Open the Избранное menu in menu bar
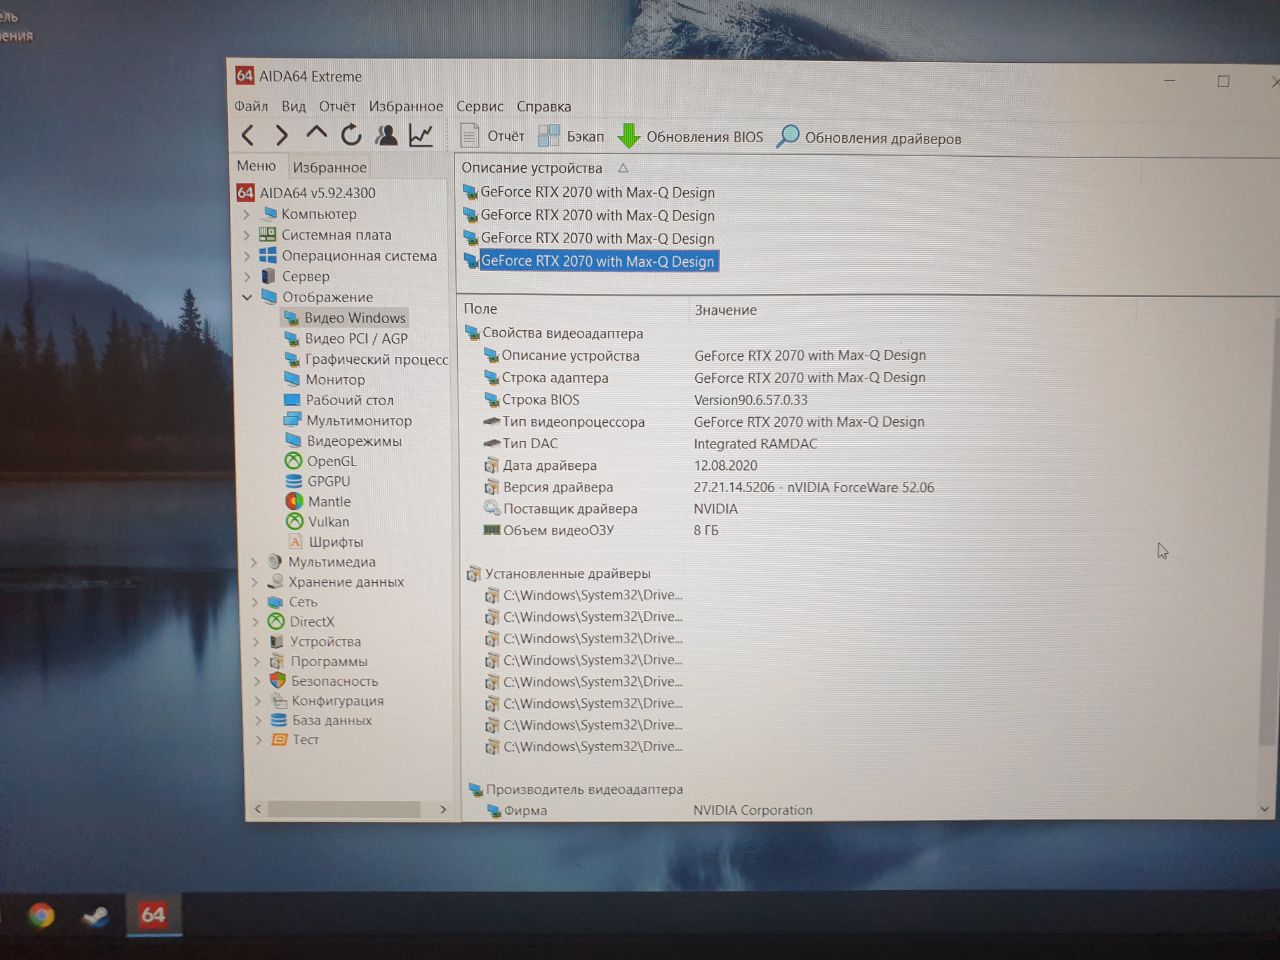This screenshot has width=1280, height=960. point(406,106)
